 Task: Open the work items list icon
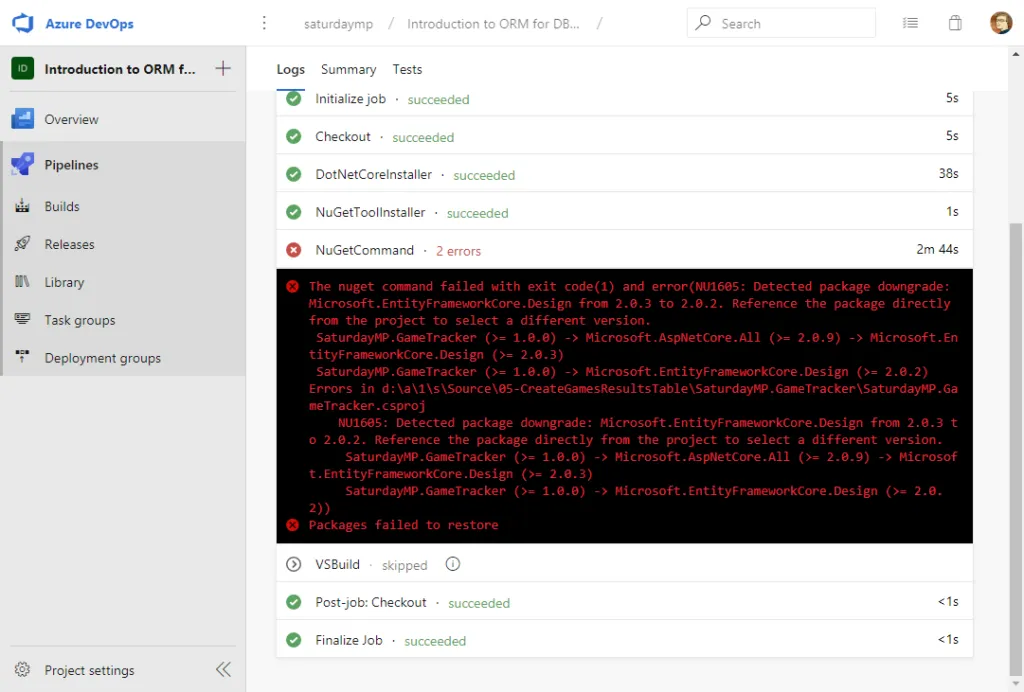pyautogui.click(x=910, y=23)
